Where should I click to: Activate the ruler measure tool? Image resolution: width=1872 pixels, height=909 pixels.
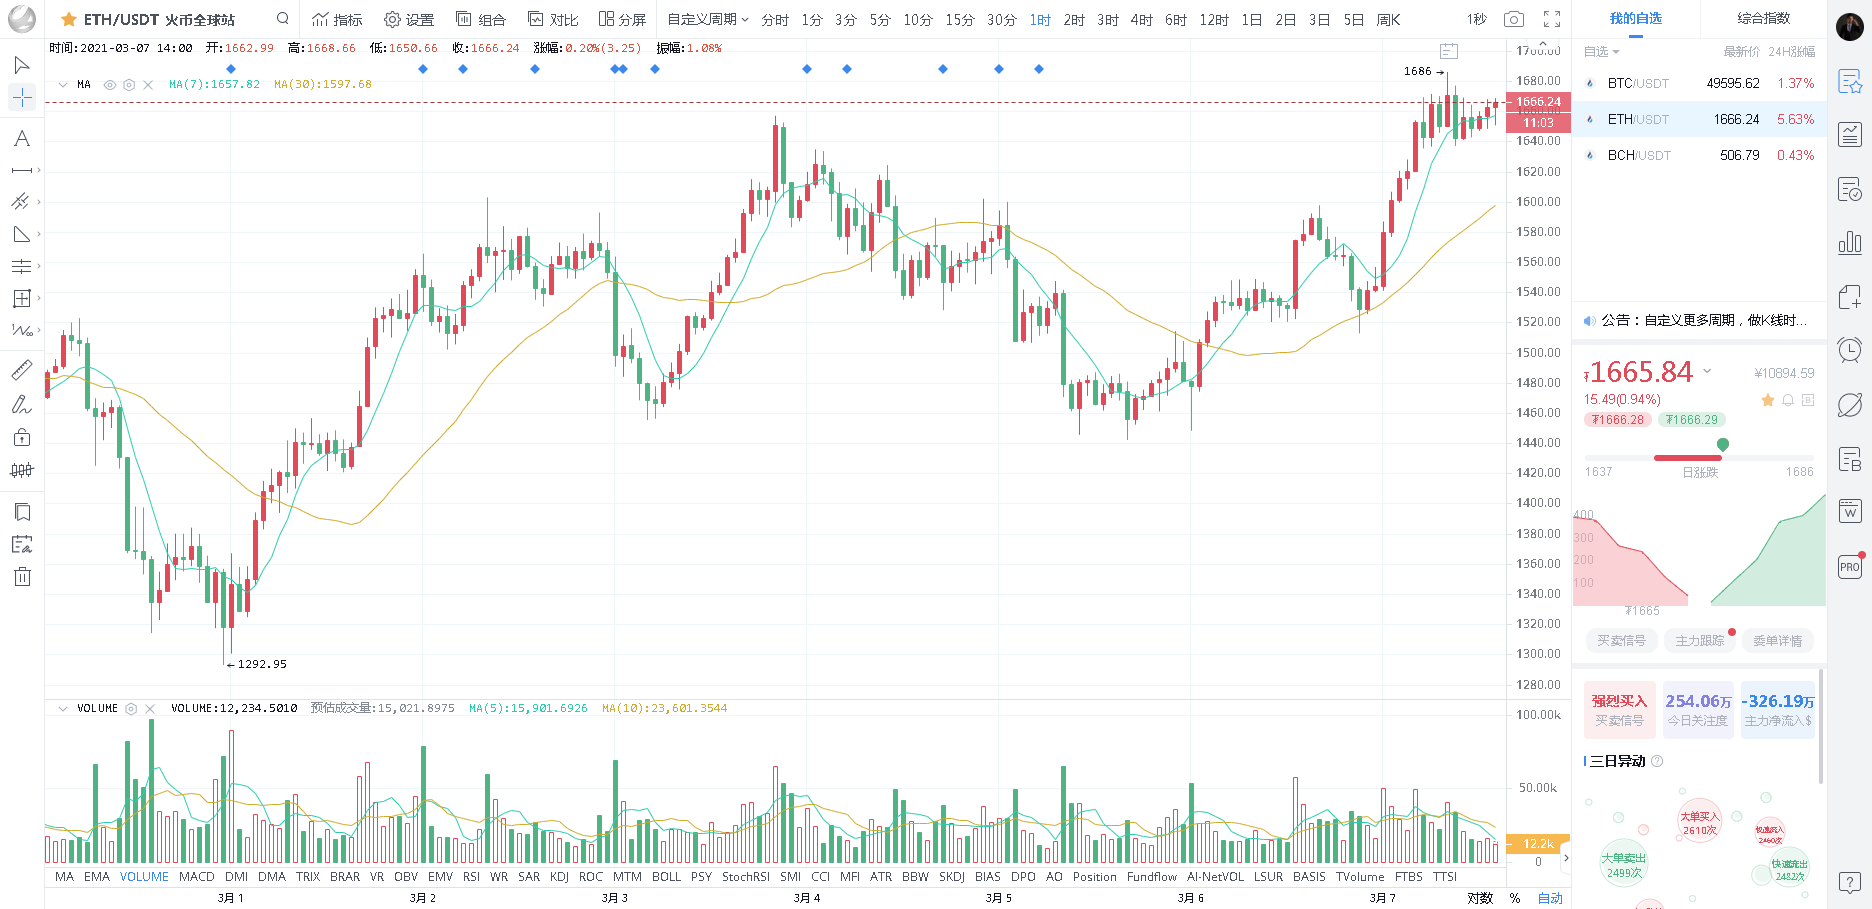(21, 371)
